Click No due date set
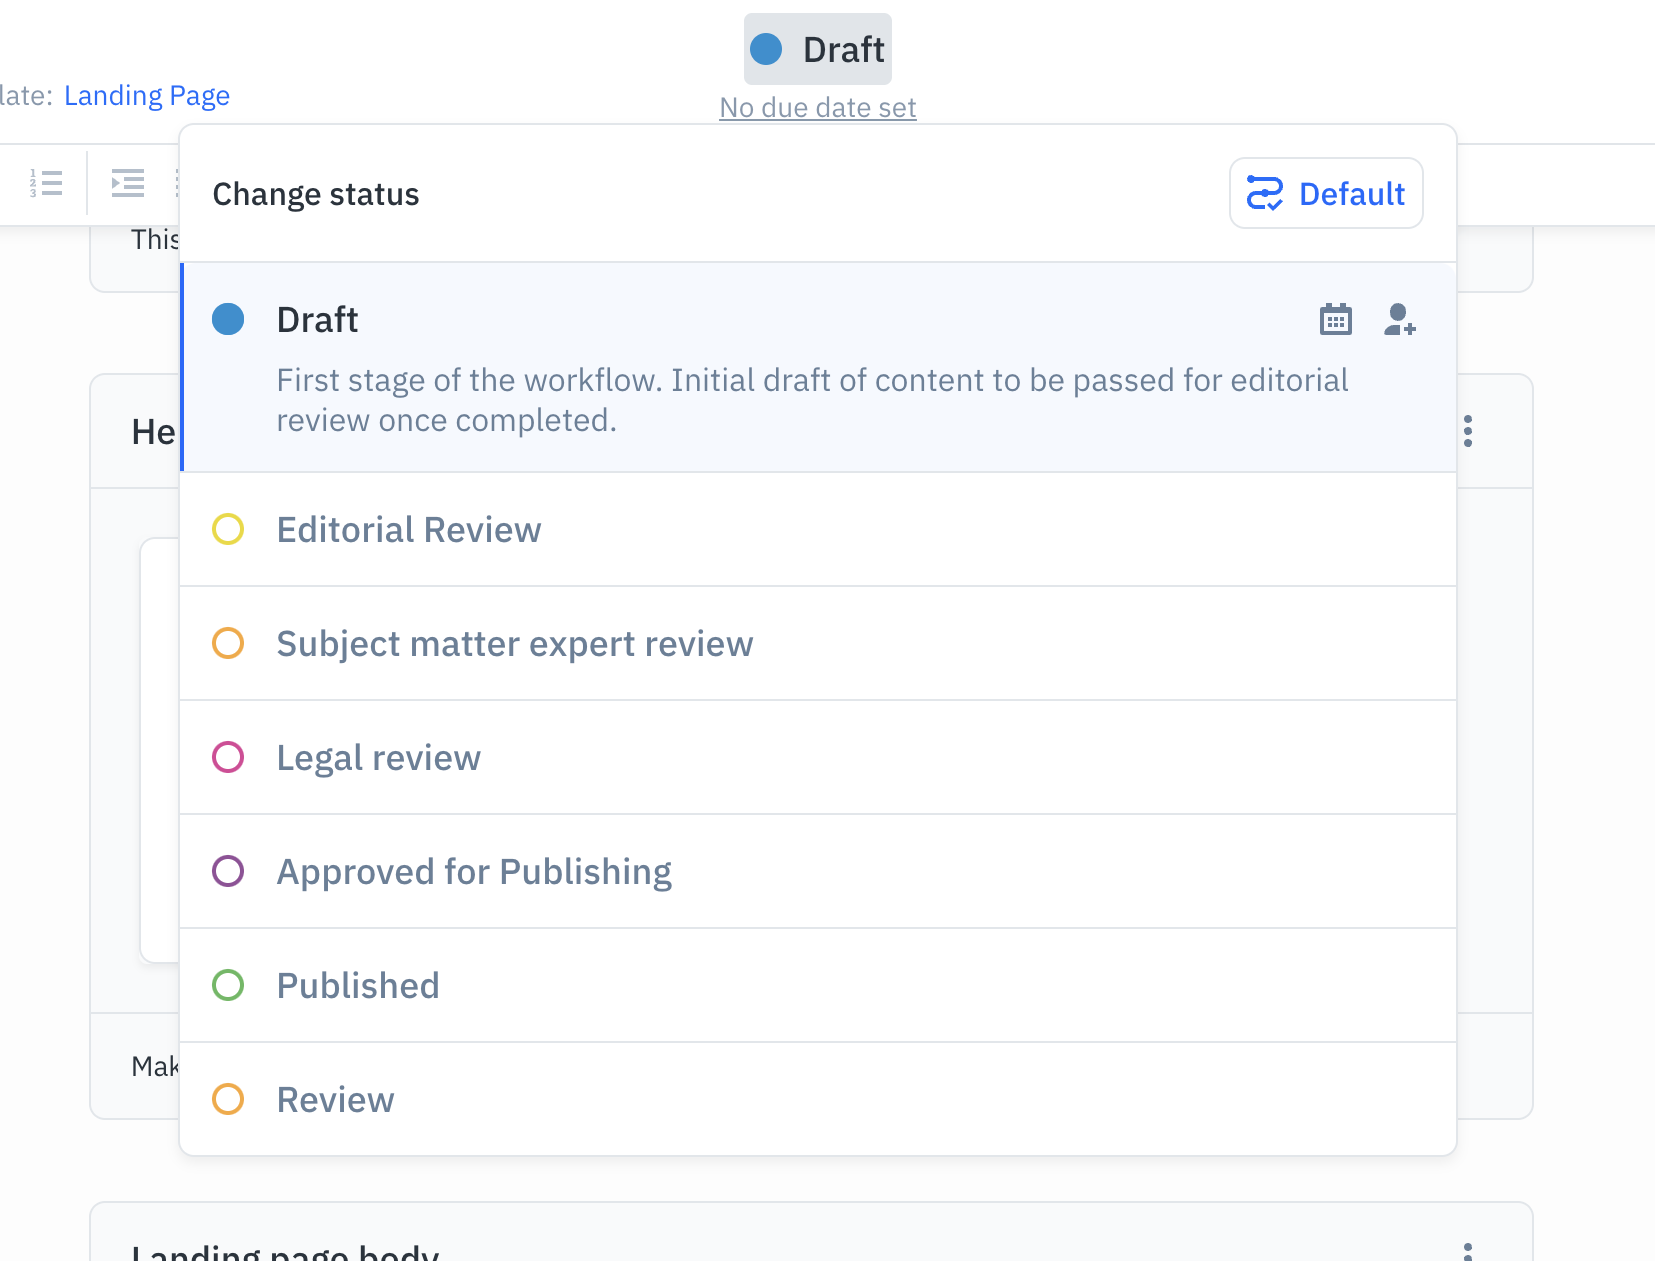Screen dimensions: 1655x1261 point(817,106)
